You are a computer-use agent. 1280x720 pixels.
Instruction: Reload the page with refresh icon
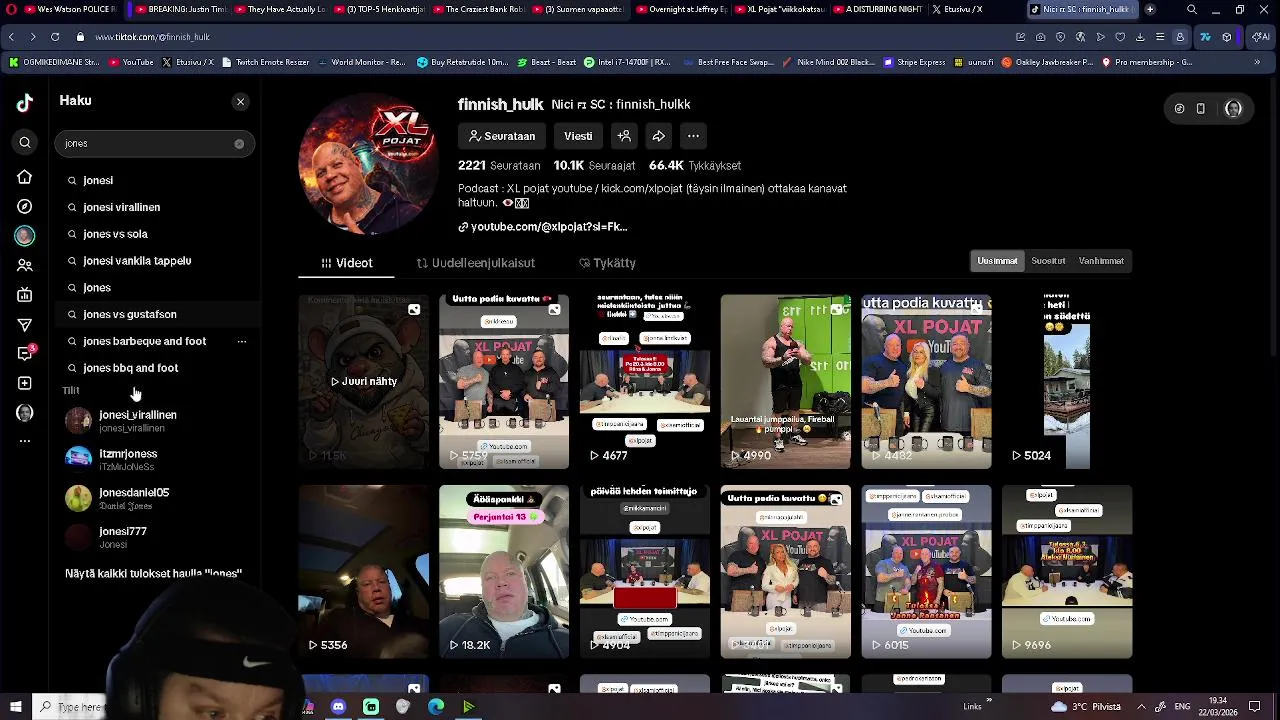point(55,37)
